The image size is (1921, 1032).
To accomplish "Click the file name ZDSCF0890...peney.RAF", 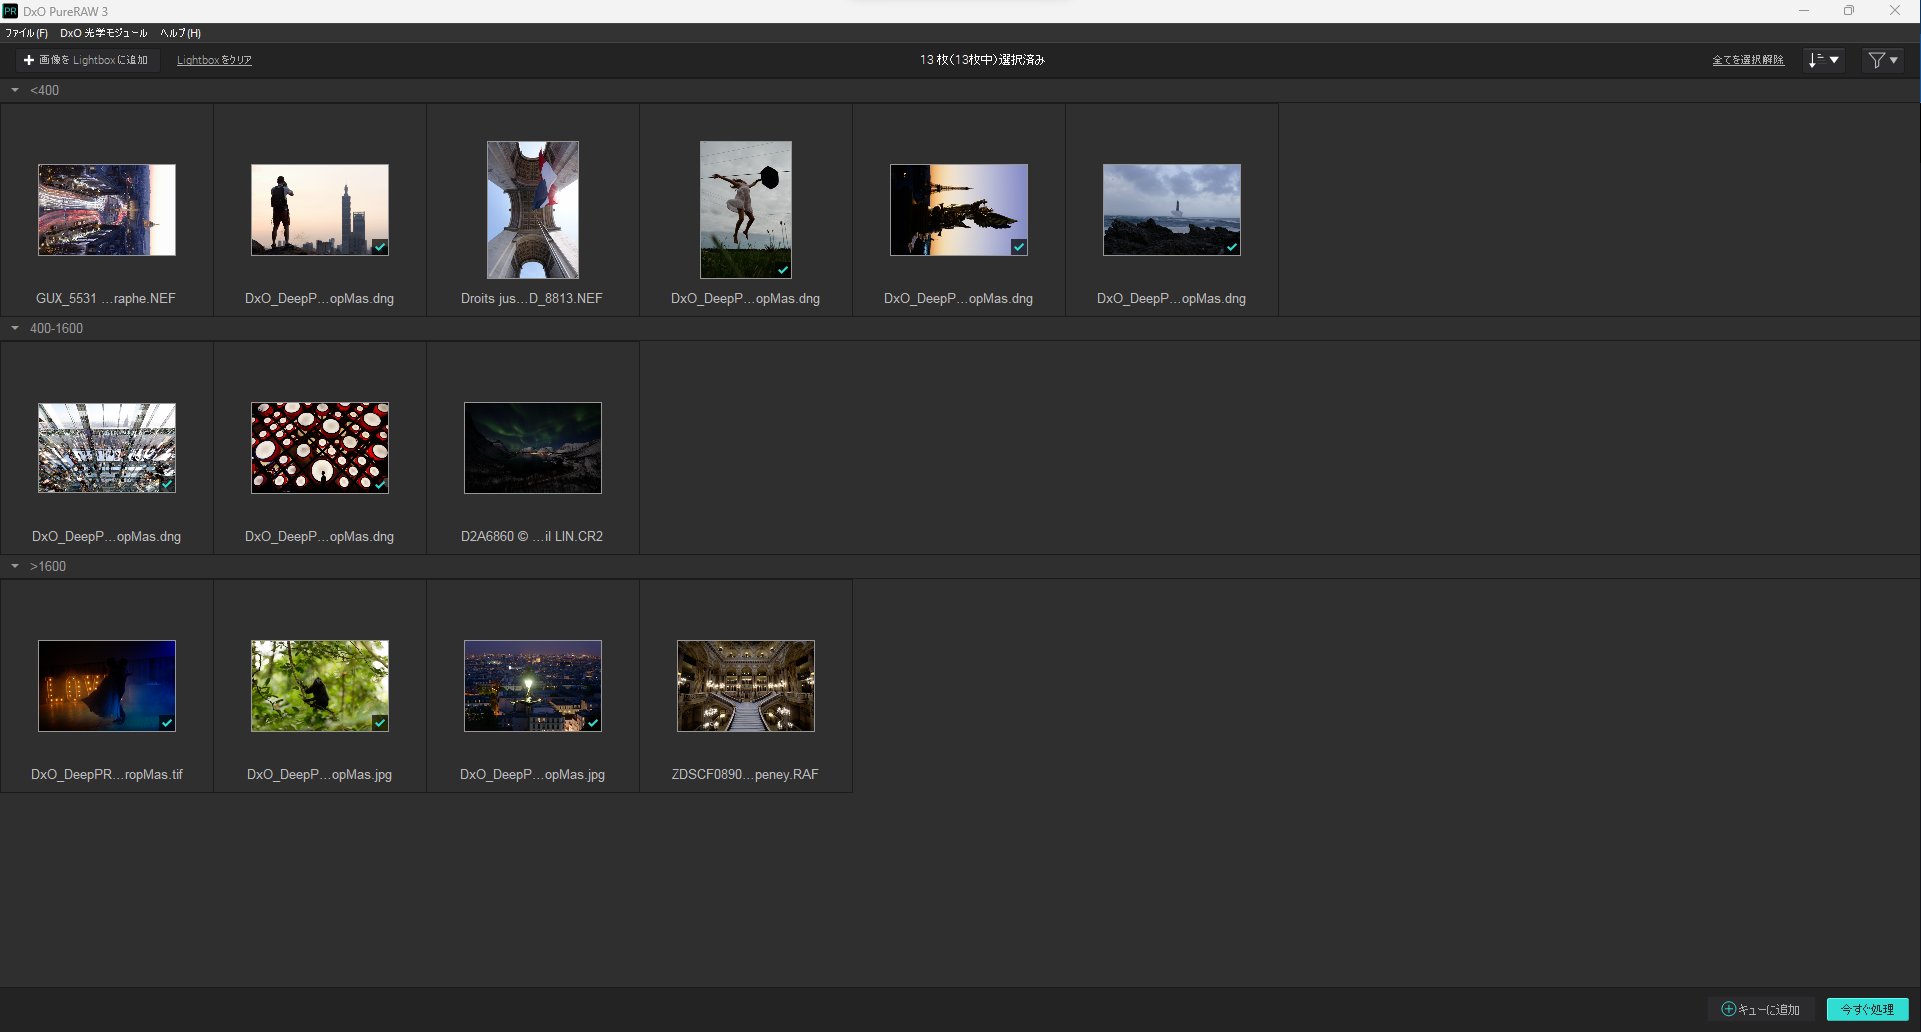I will [745, 774].
